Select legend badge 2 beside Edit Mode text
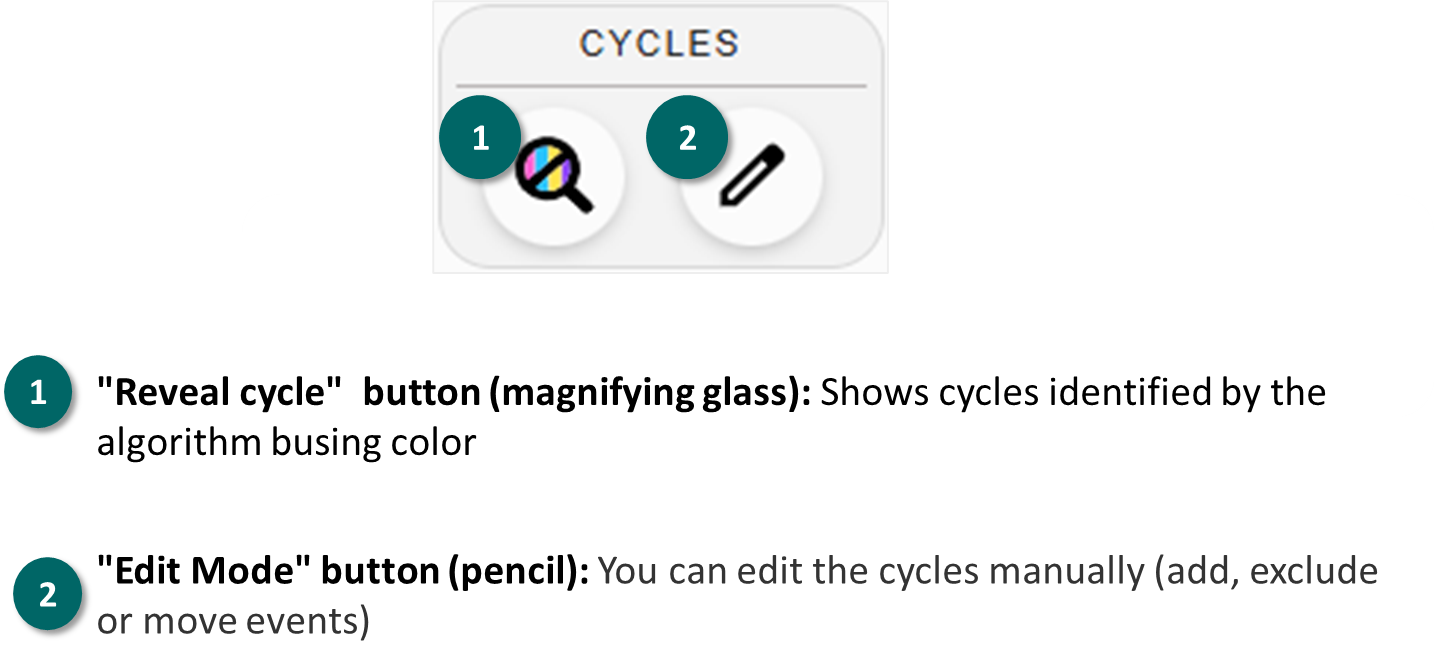The image size is (1434, 670). tap(47, 596)
